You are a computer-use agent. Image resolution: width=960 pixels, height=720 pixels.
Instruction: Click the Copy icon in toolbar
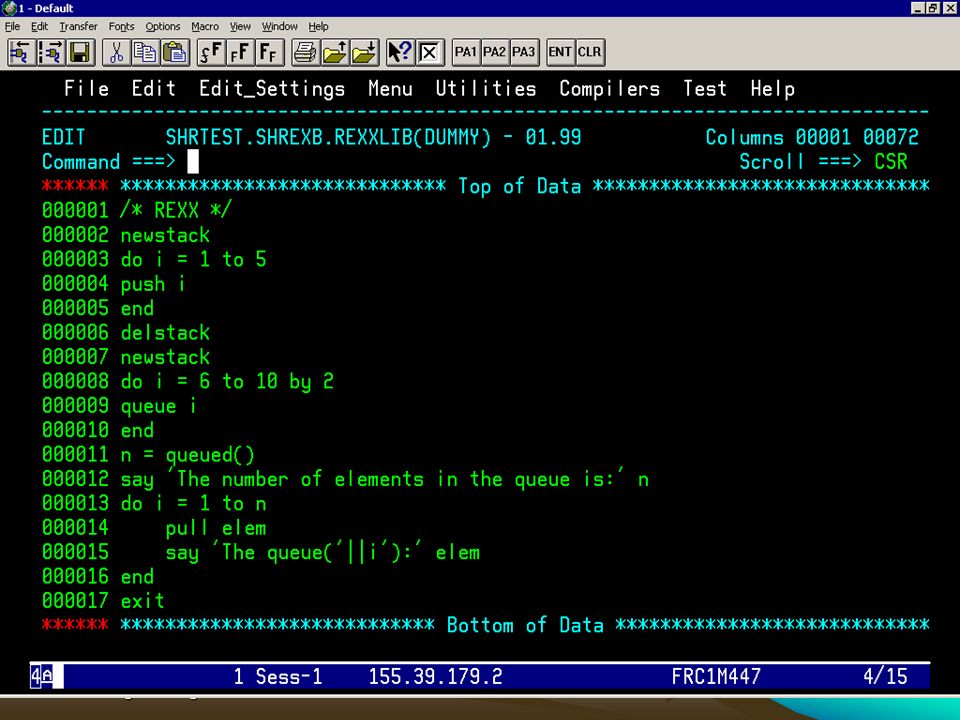coord(145,52)
